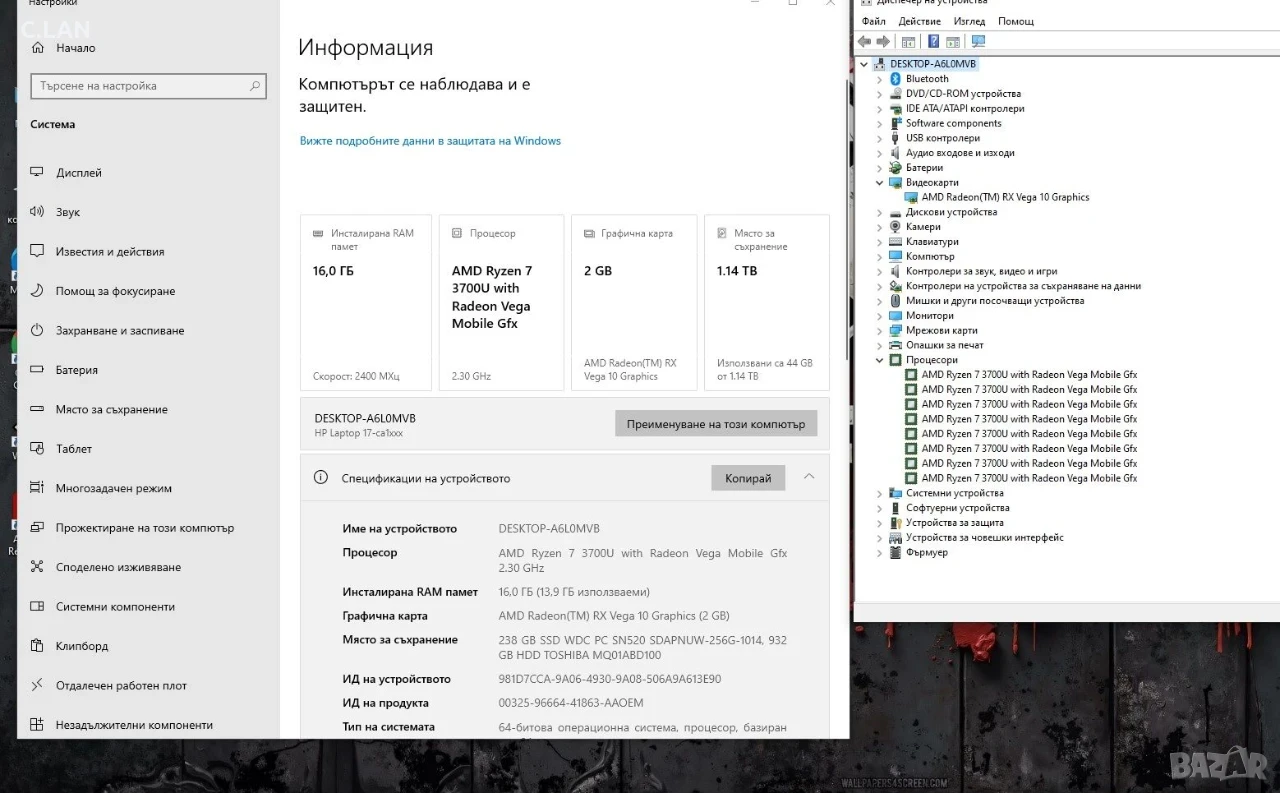Go to Батерия in the Settings sidebar
This screenshot has height=793, width=1280.
(77, 370)
